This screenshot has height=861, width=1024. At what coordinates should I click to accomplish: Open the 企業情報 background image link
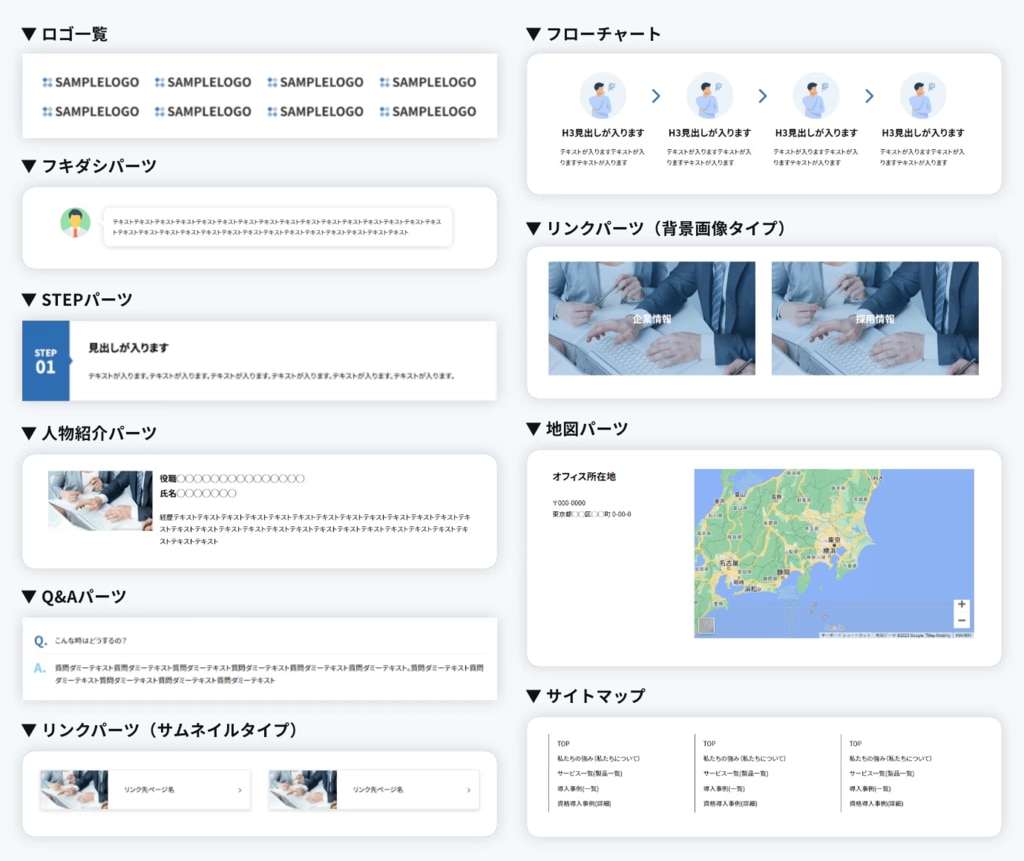(x=652, y=318)
